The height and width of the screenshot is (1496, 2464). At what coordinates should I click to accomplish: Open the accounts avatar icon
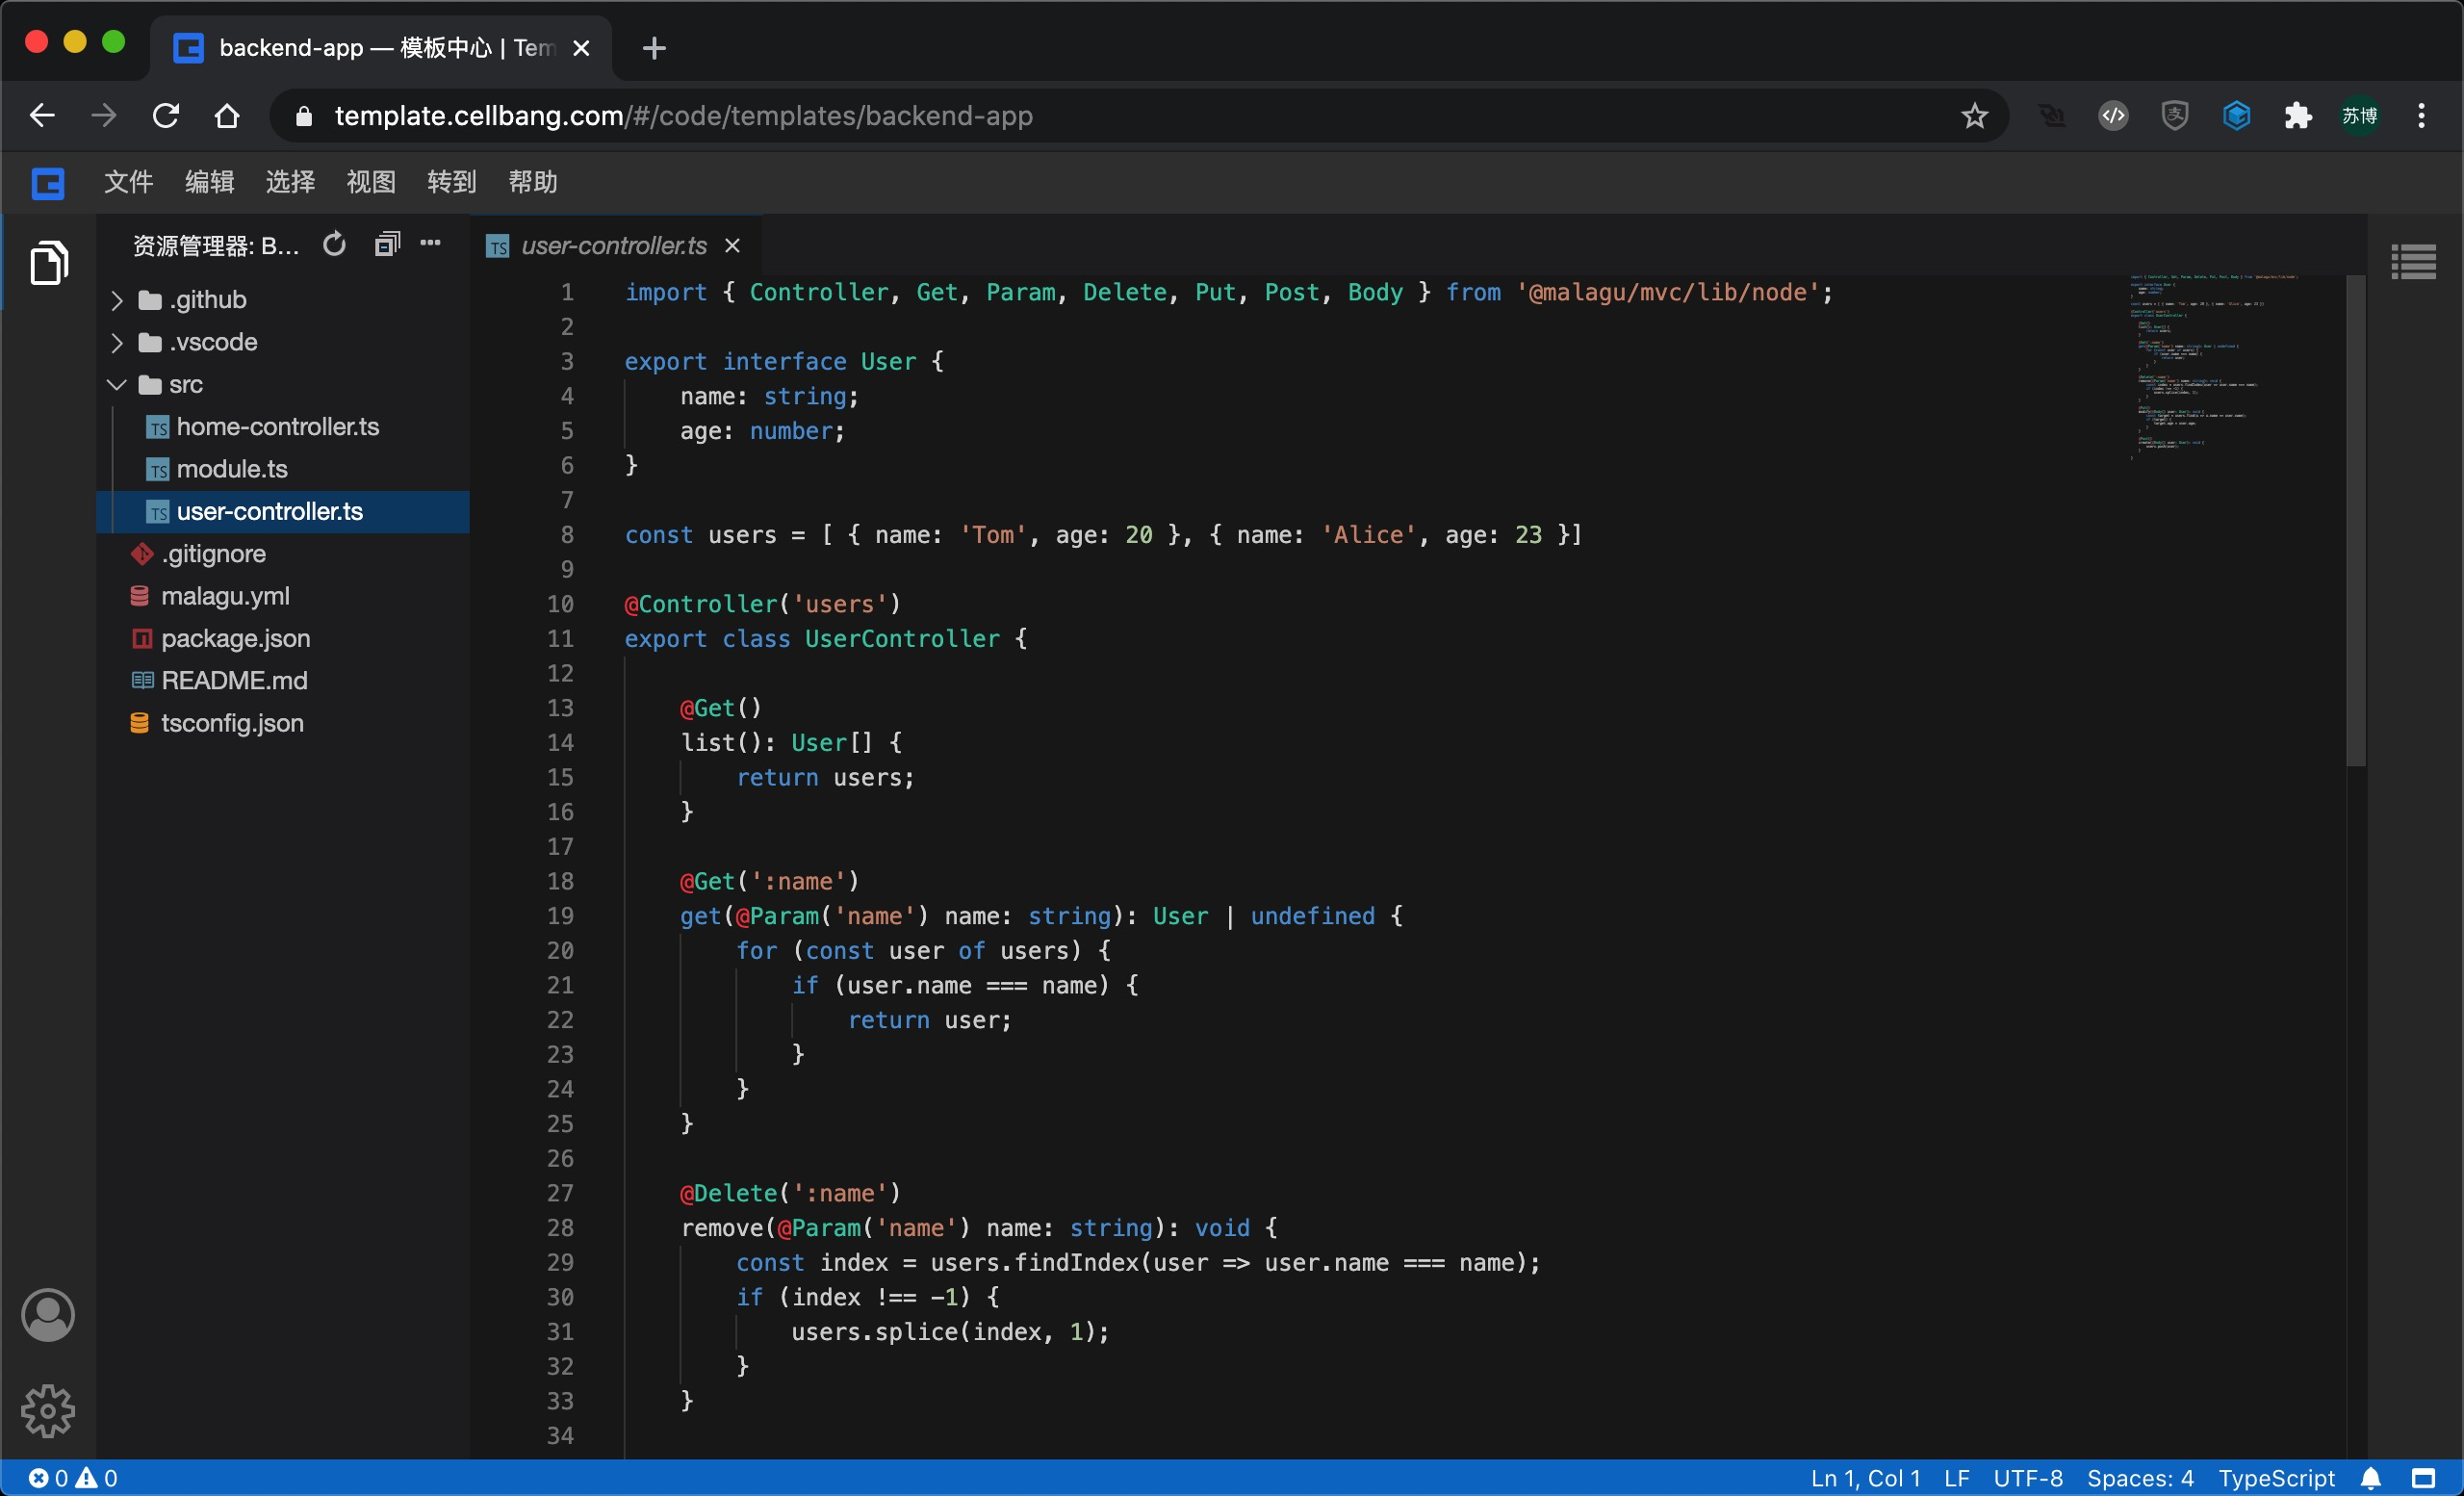pos(48,1314)
